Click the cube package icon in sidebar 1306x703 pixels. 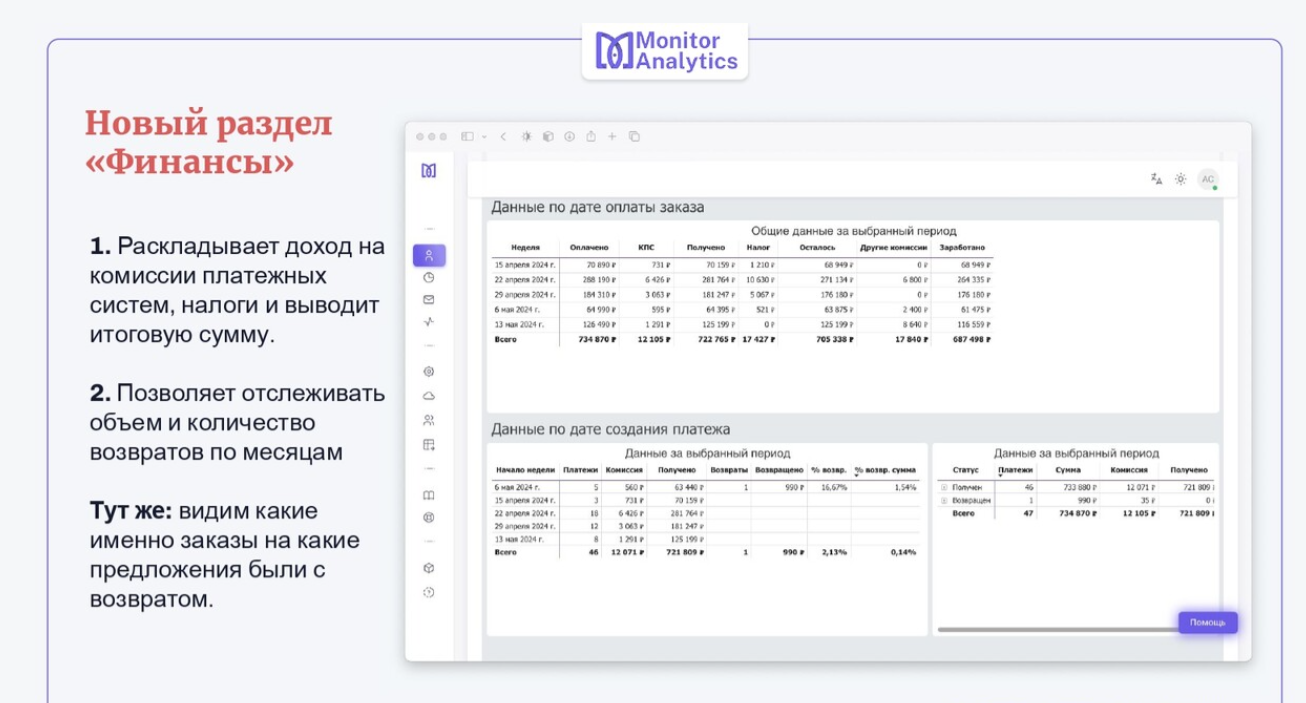pyautogui.click(x=429, y=568)
